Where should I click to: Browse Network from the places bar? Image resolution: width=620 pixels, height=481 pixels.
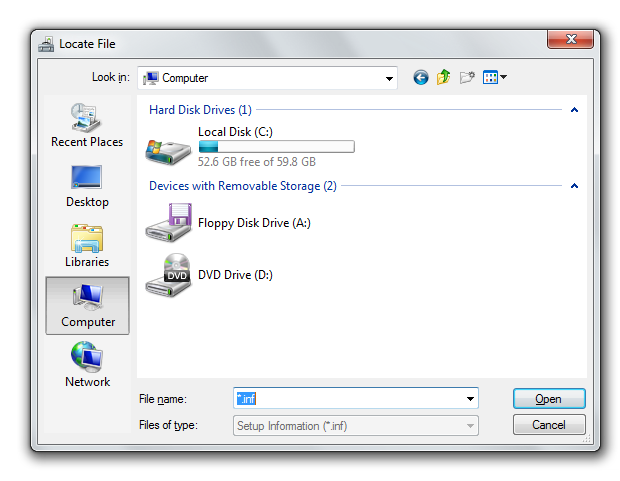87,364
